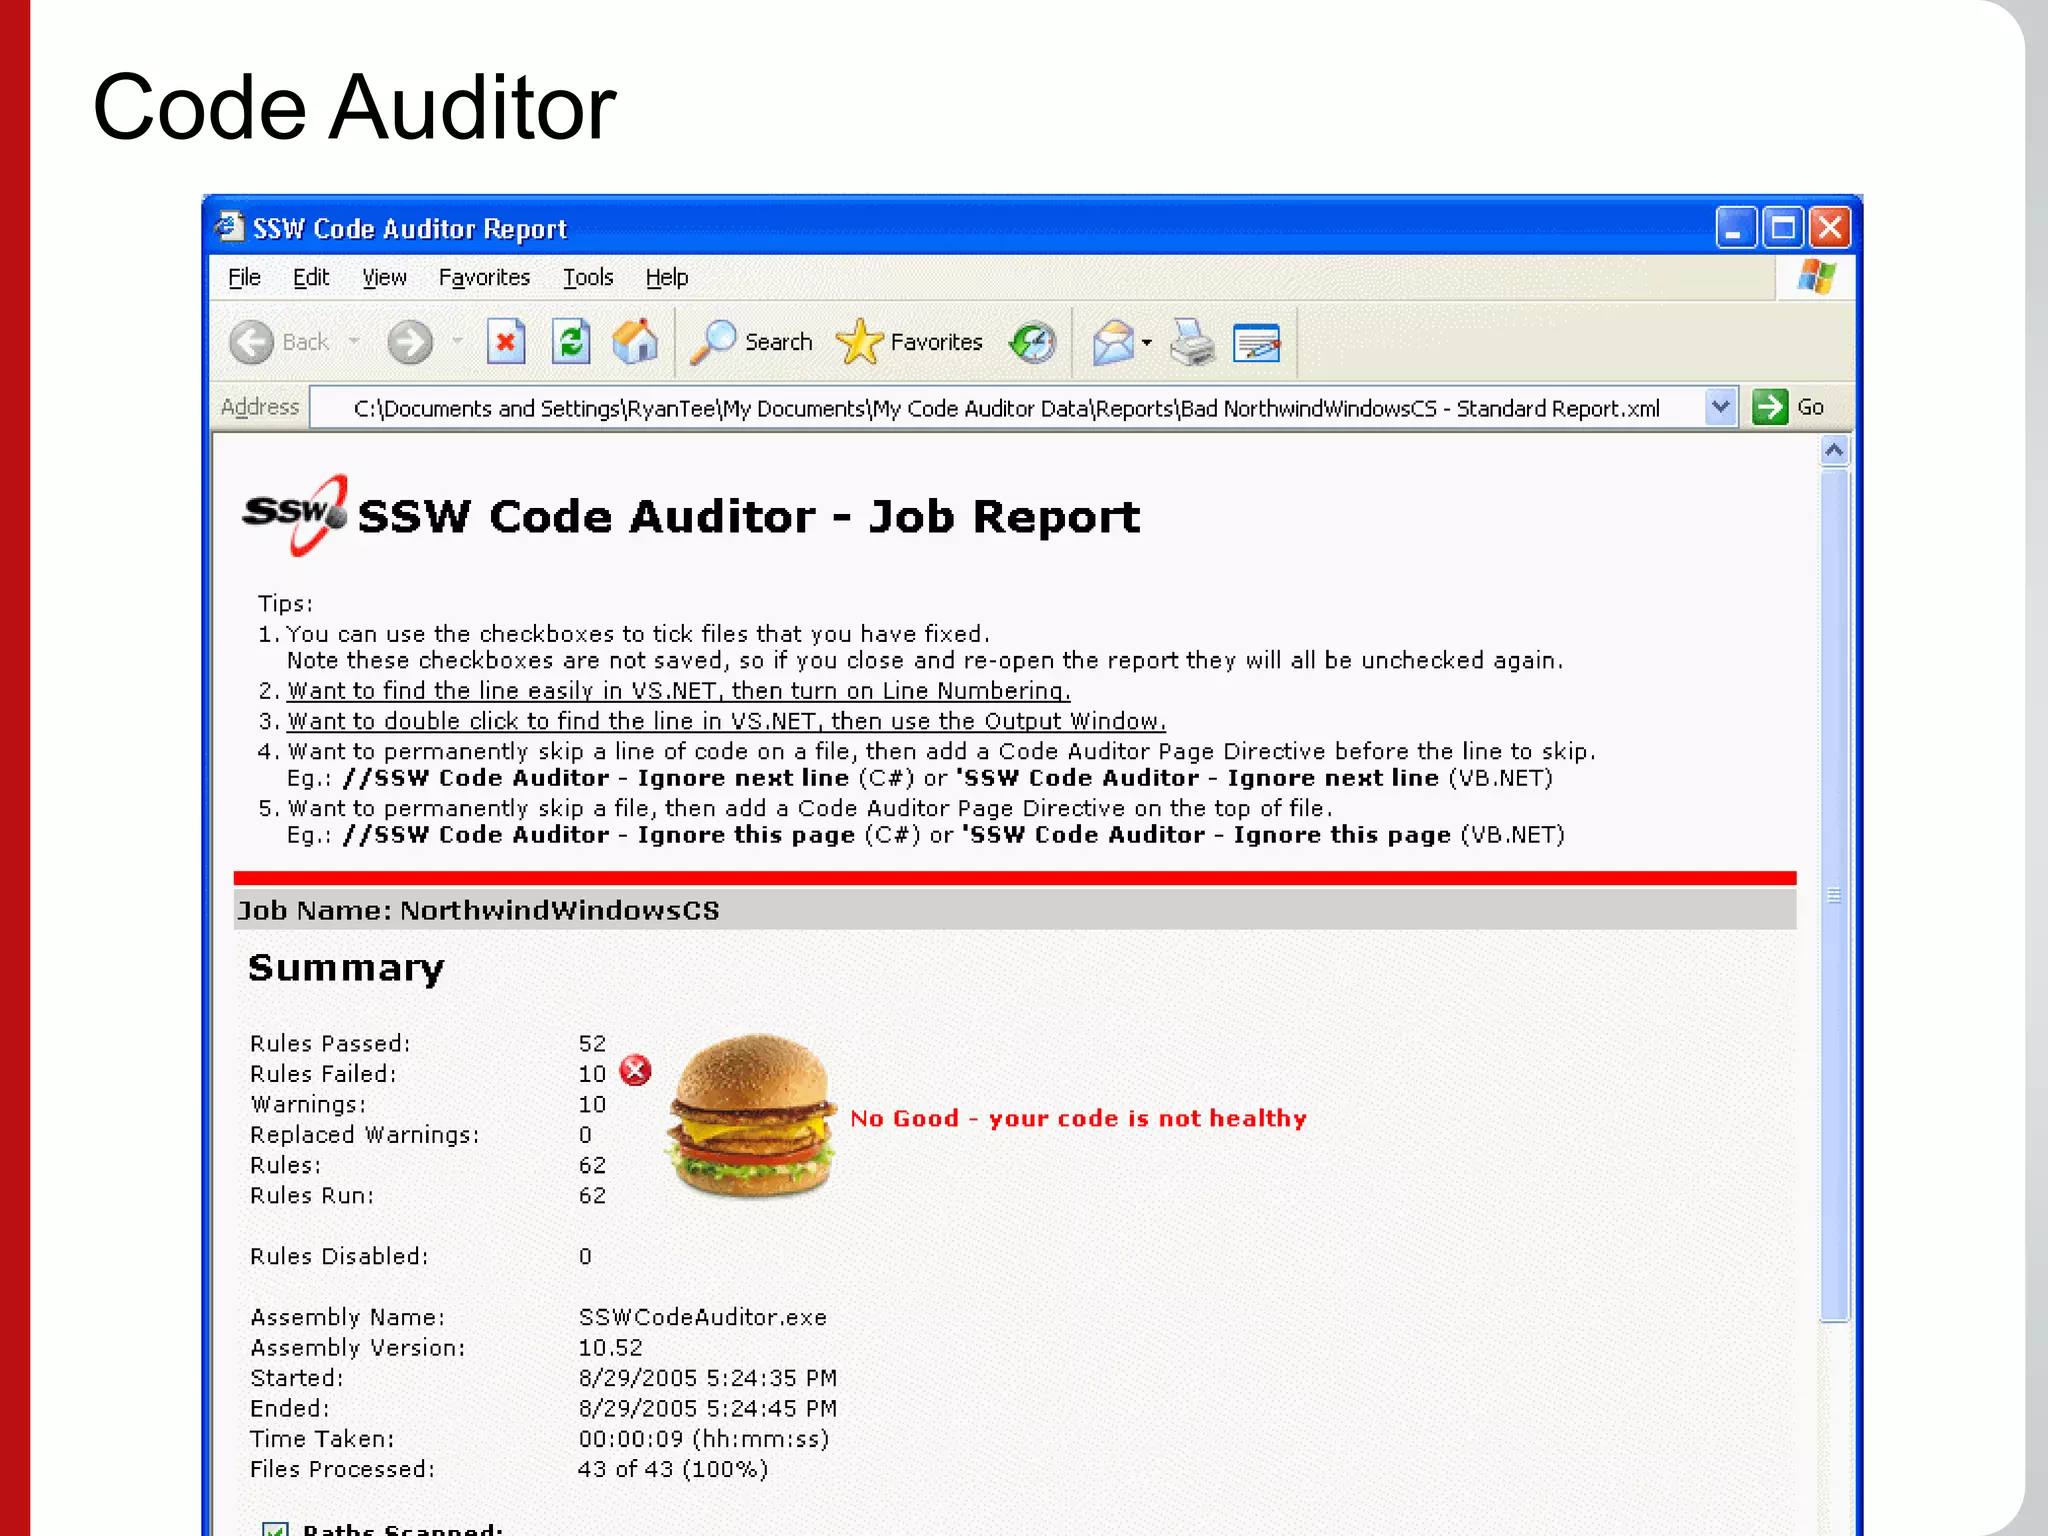Open the Favorites menu
Screen dimensions: 2048x1536
coord(484,277)
